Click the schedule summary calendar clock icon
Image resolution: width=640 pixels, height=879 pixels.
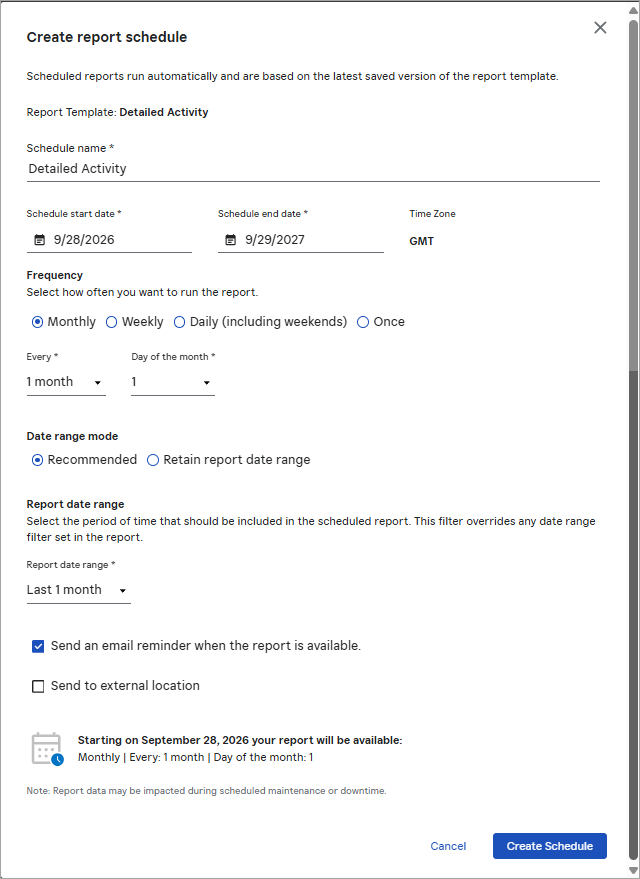tap(48, 749)
